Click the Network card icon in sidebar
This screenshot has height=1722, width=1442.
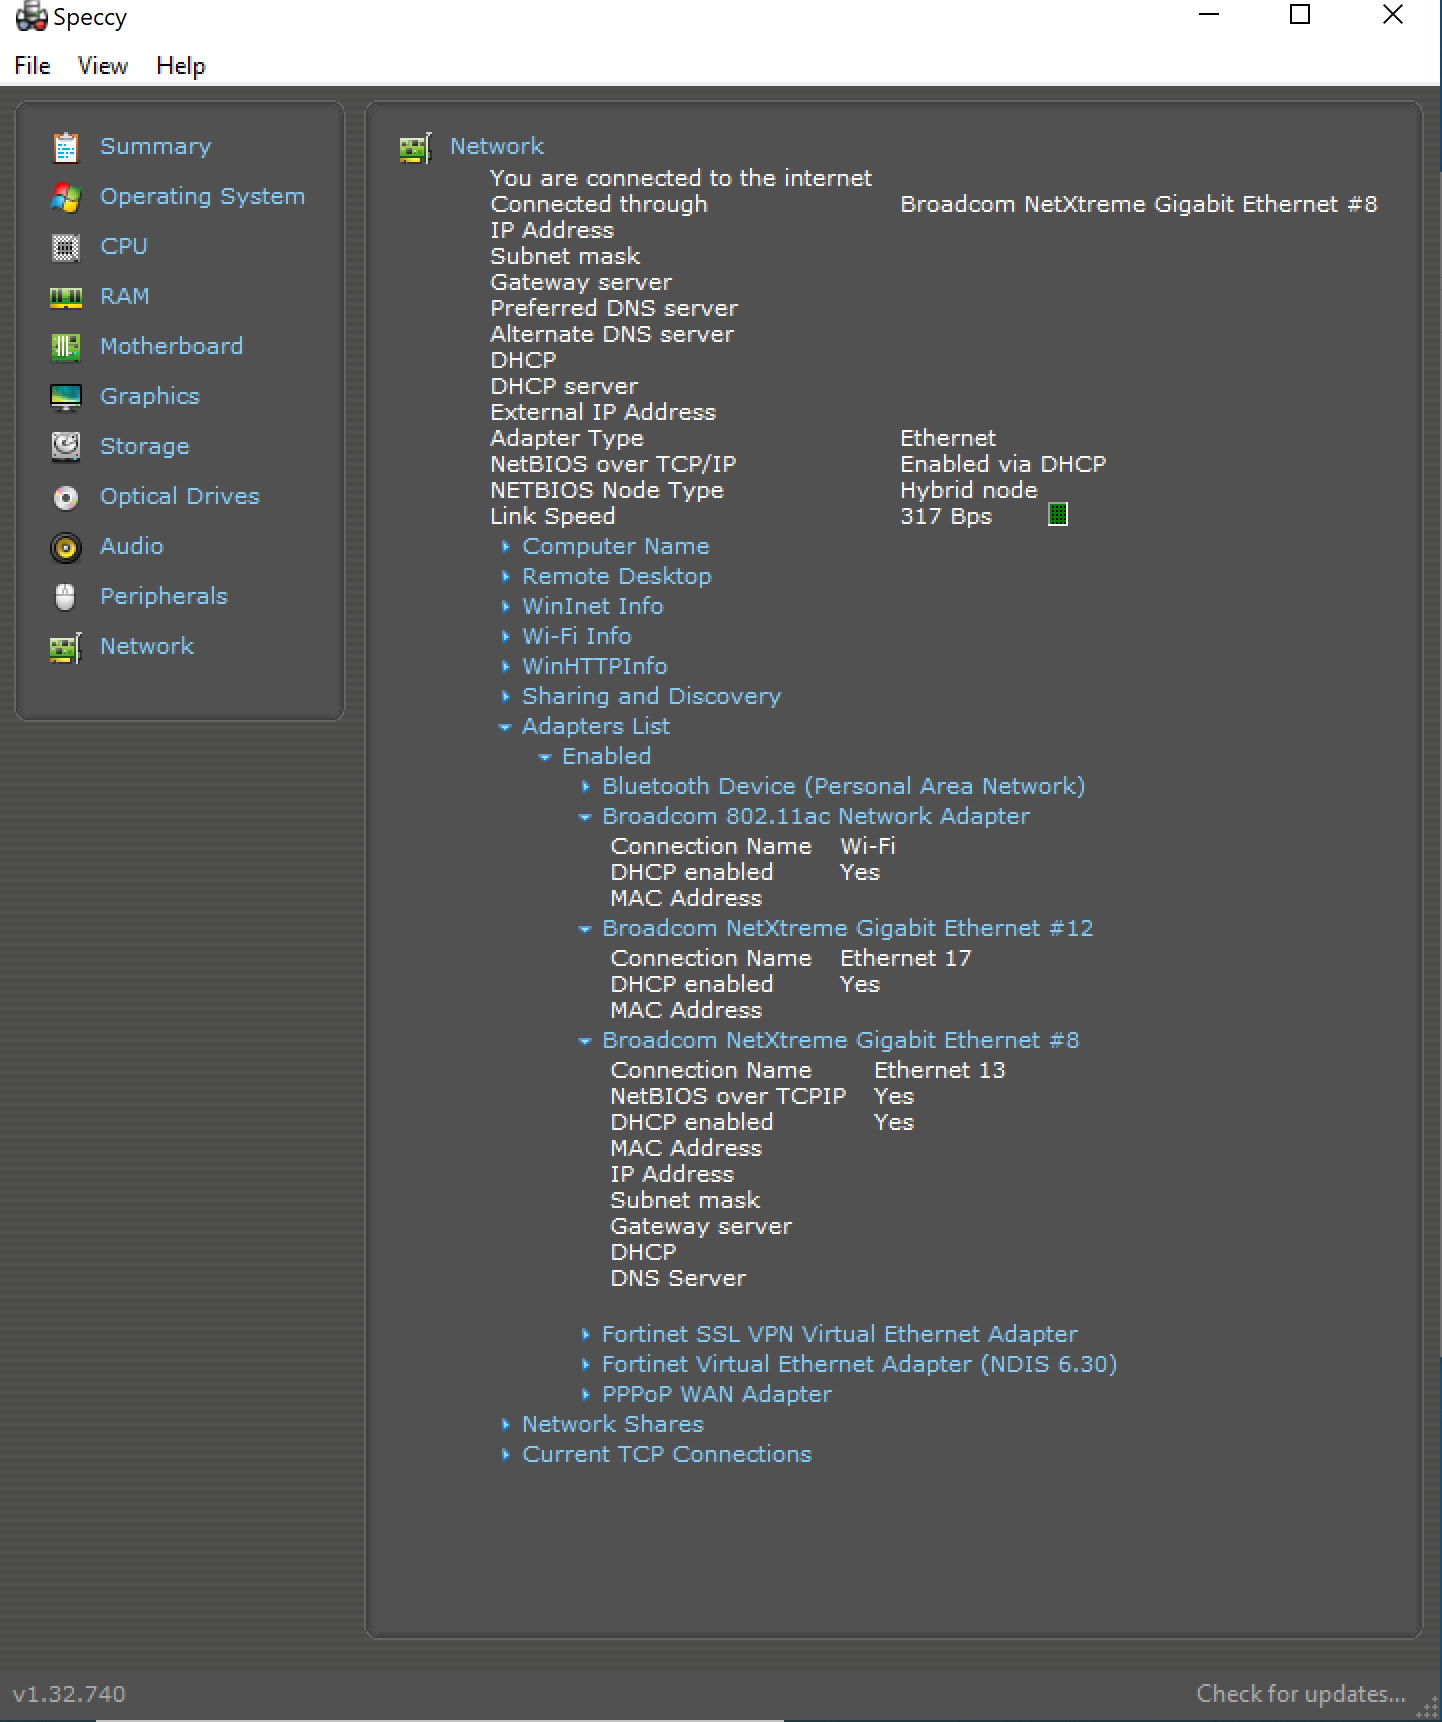(x=65, y=648)
